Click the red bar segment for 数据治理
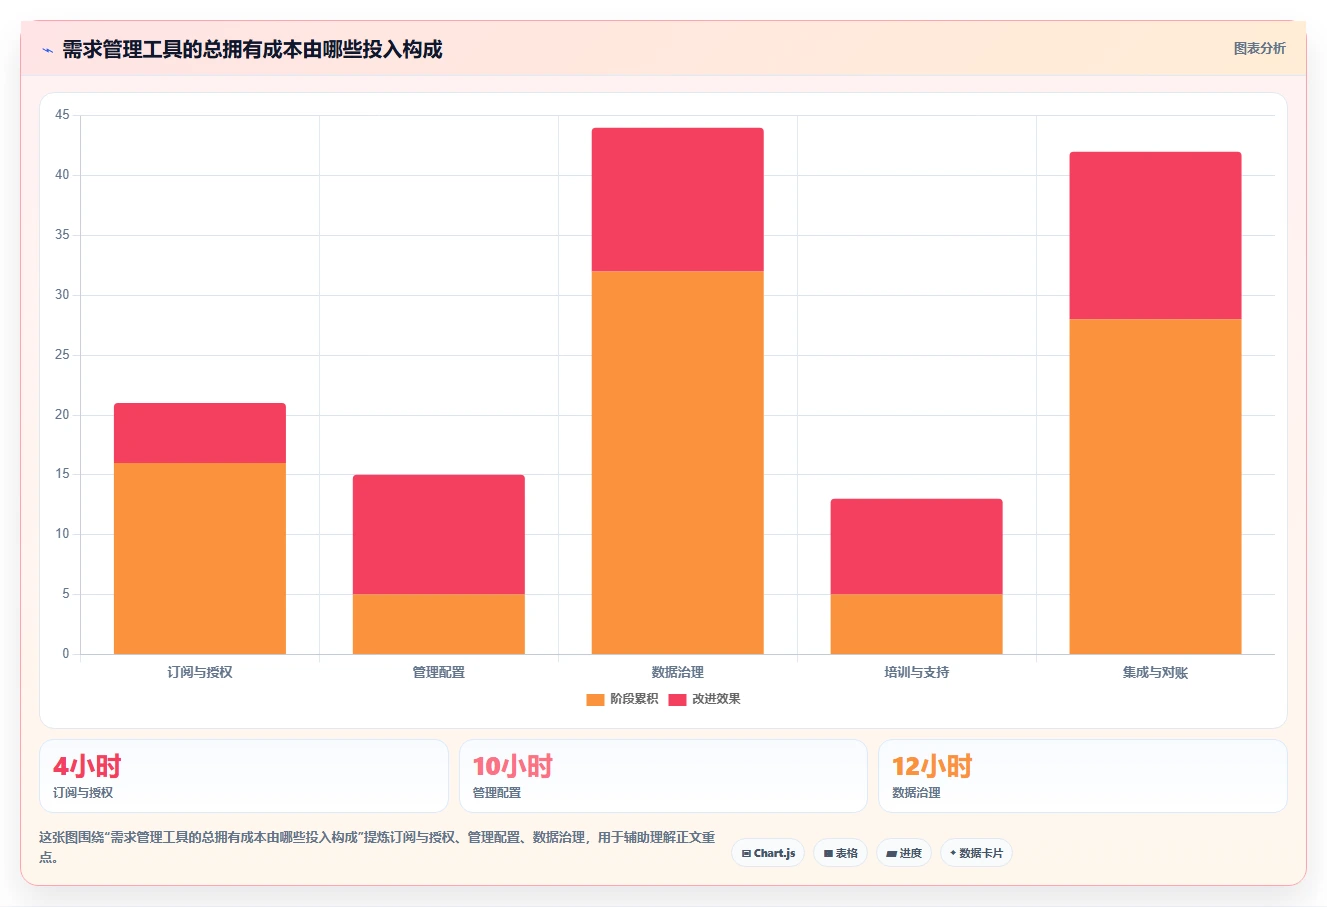 tap(678, 199)
